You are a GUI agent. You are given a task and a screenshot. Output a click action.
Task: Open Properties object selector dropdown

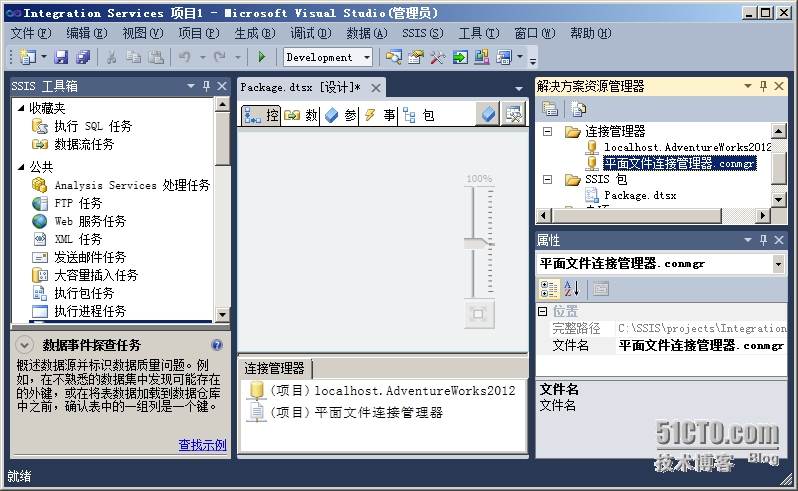pyautogui.click(x=778, y=264)
